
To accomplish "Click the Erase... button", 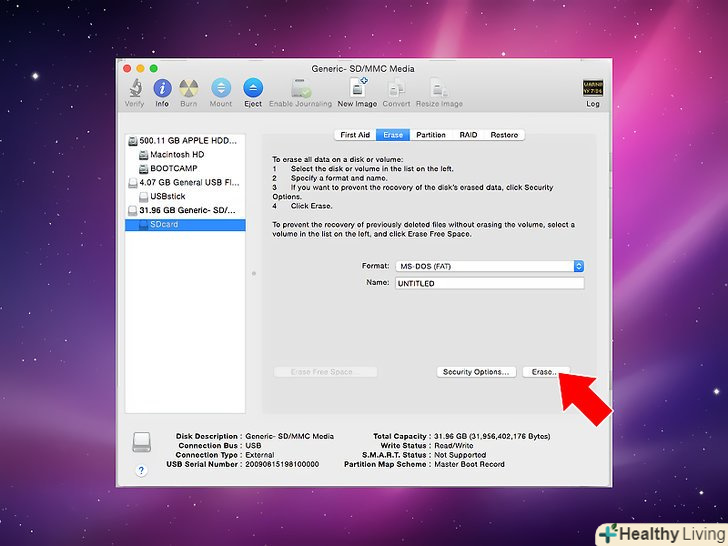I will tap(544, 372).
